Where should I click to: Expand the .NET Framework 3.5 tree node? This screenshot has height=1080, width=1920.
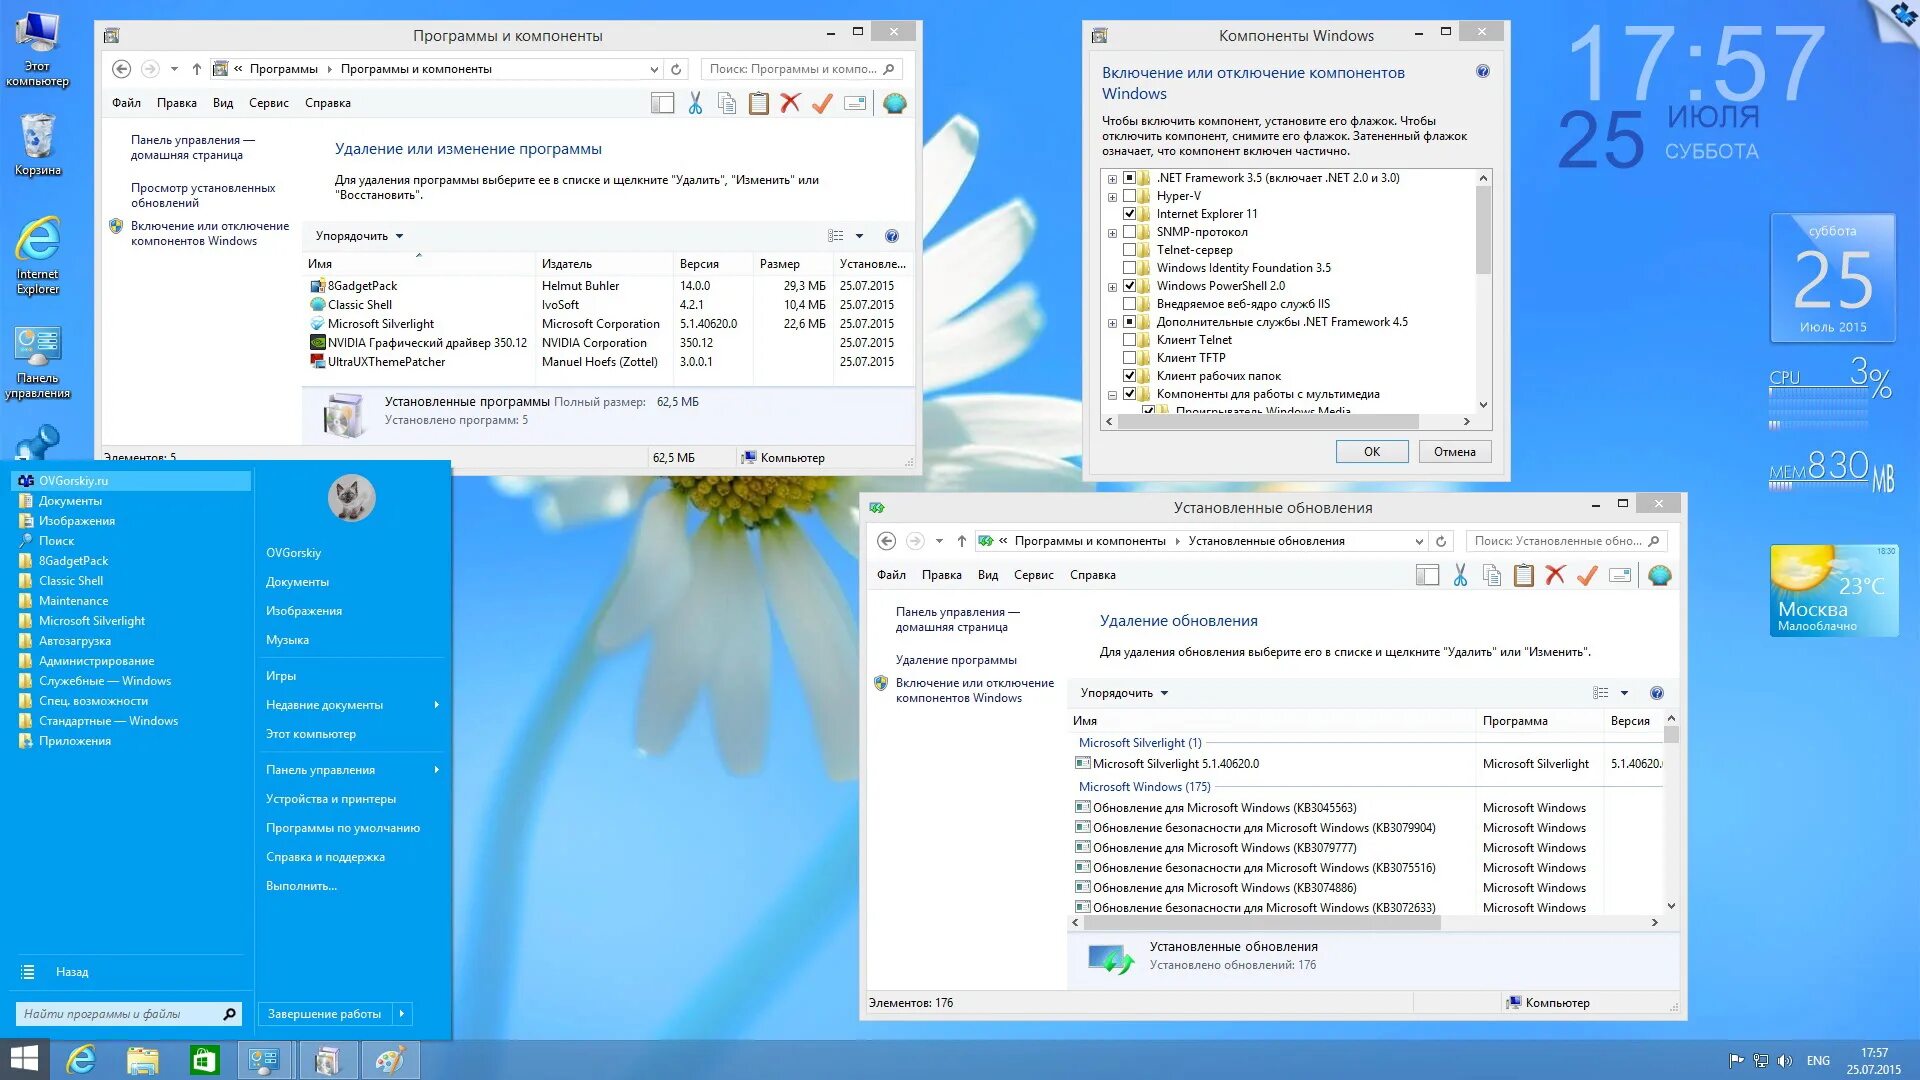[1112, 179]
